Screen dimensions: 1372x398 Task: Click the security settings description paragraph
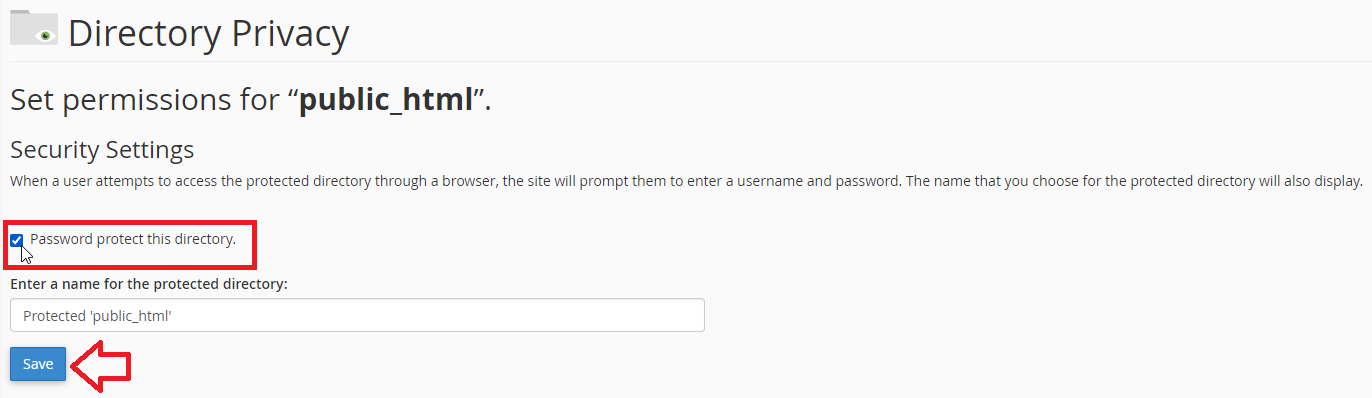coord(686,182)
